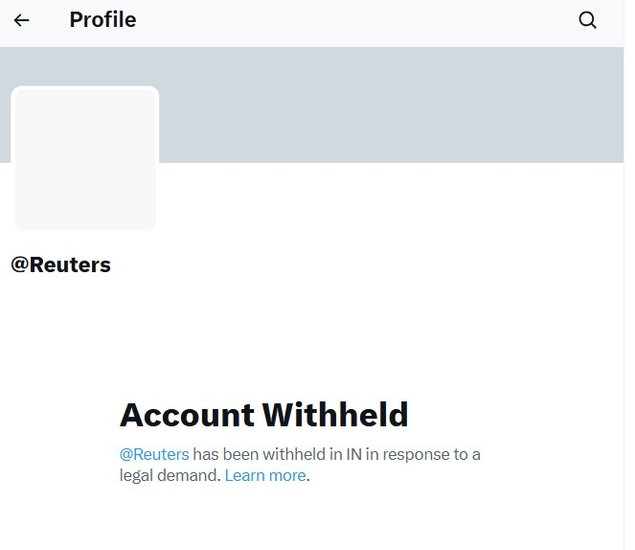The width and height of the screenshot is (635, 550).
Task: Click the "IN" country code in the notice
Action: pyautogui.click(x=354, y=454)
